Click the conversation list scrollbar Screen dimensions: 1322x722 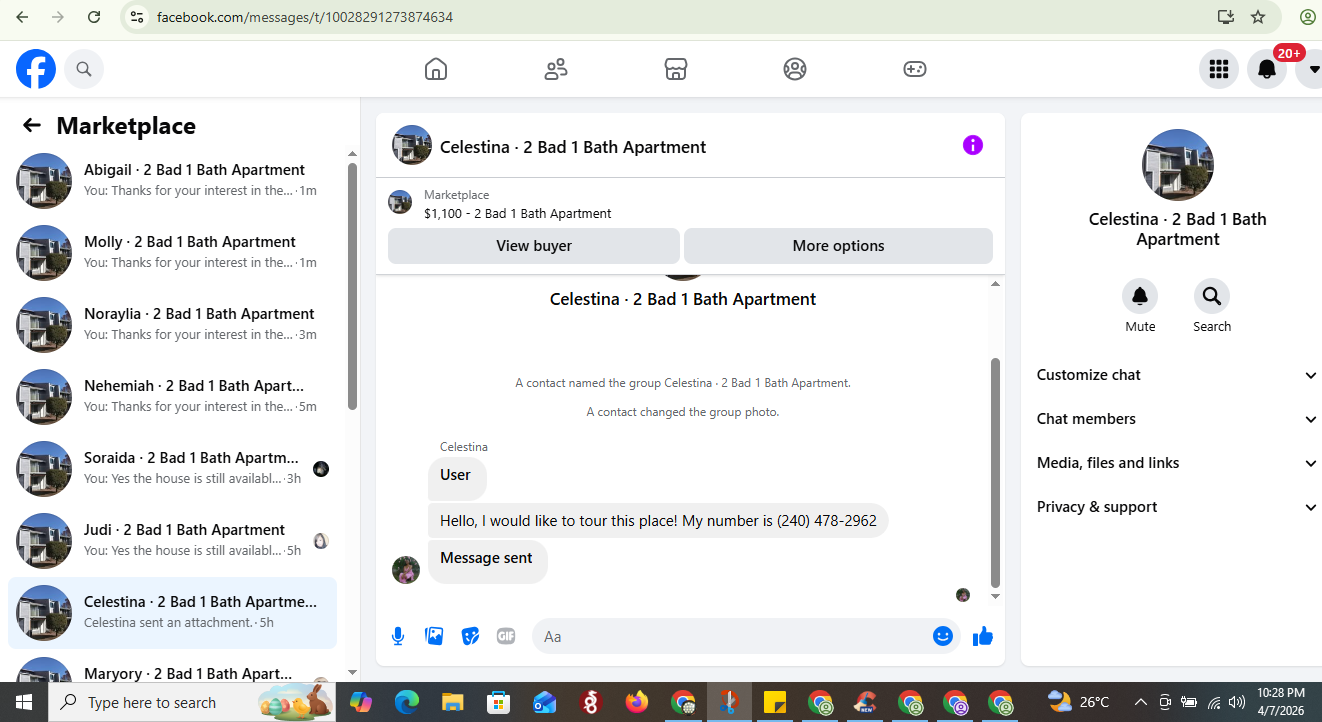352,285
